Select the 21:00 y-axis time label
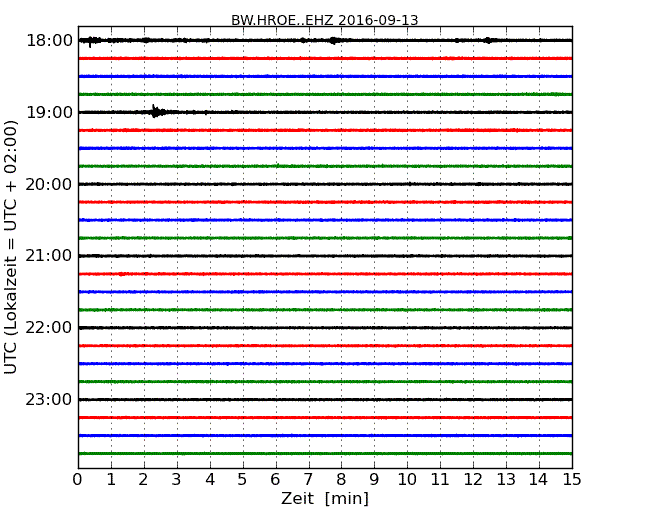This screenshot has width=650, height=520. (x=49, y=256)
